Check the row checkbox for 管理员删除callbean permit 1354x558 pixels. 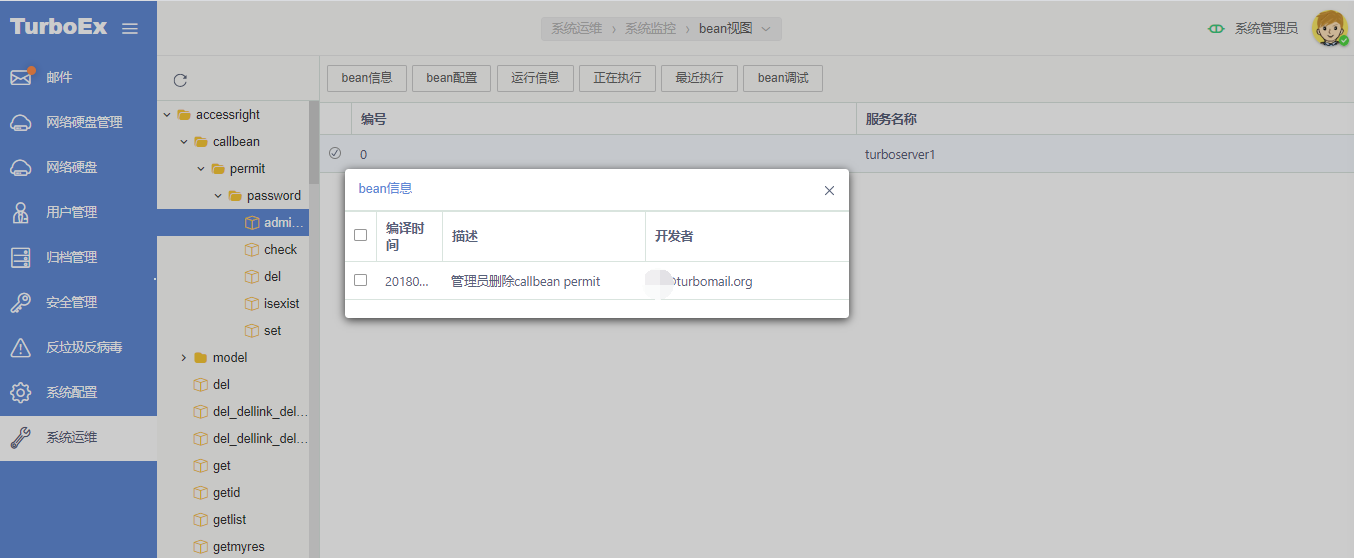tap(361, 280)
